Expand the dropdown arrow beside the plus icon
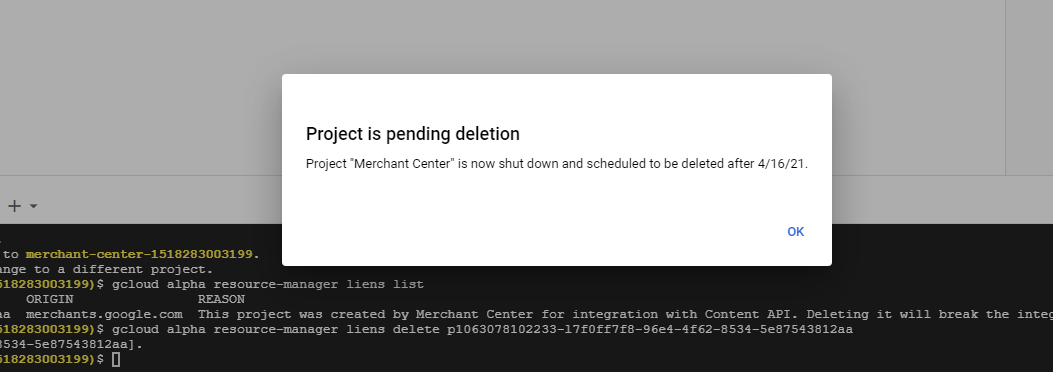The image size is (1053, 372). tap(33, 206)
